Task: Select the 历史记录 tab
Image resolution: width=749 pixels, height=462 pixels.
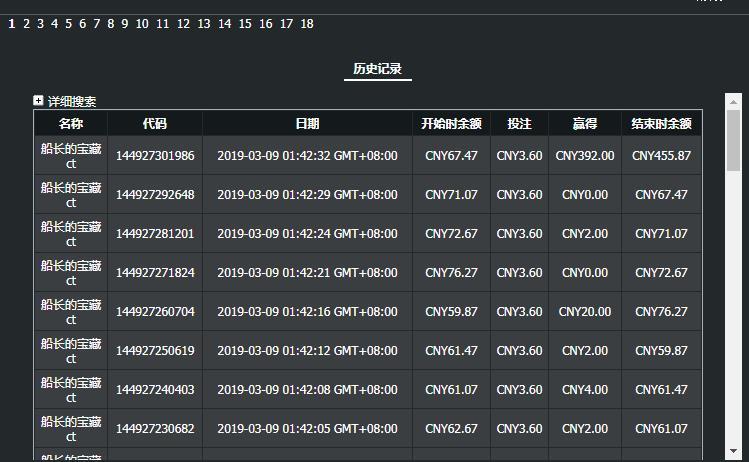Action: point(377,69)
